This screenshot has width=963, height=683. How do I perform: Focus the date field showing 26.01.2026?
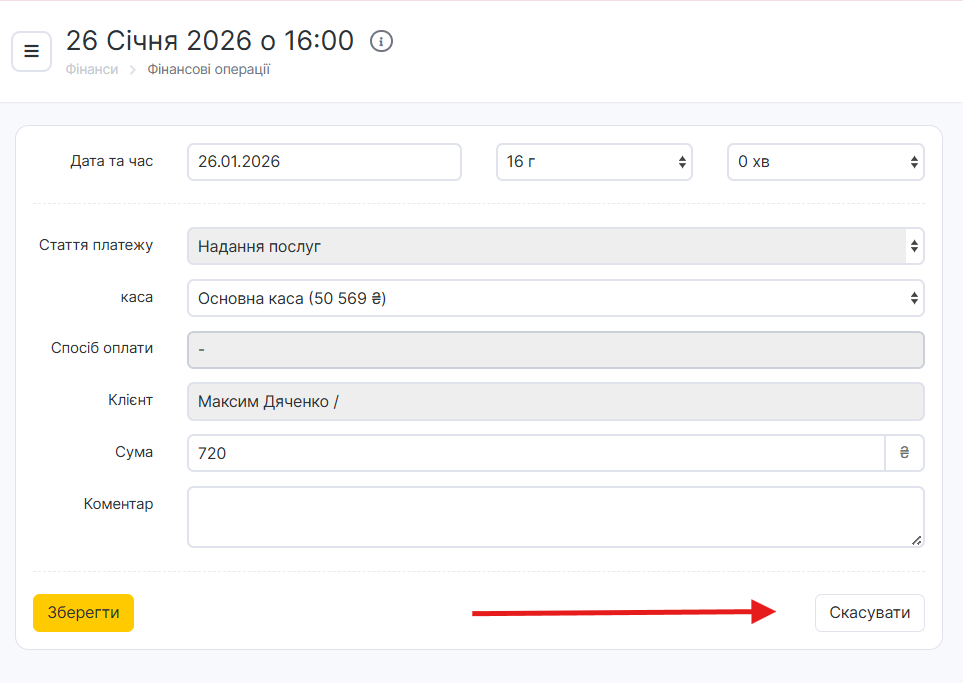click(x=324, y=162)
